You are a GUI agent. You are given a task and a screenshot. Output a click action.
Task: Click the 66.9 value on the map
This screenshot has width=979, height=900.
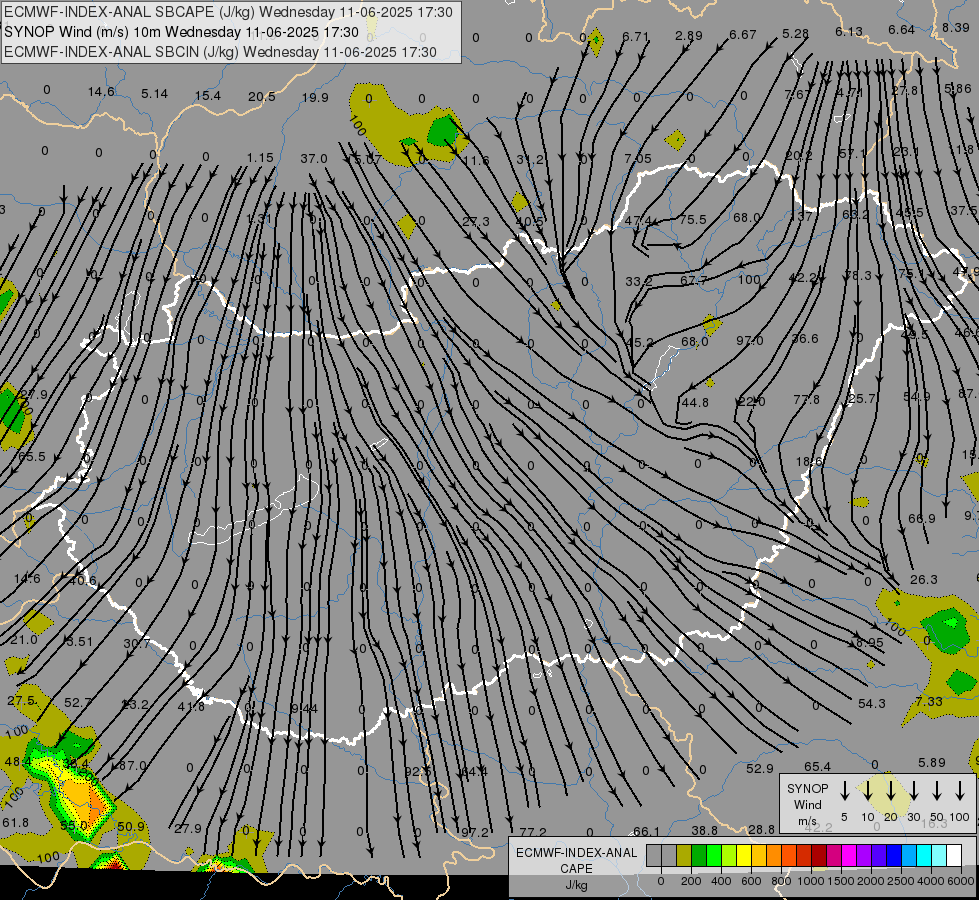click(922, 518)
